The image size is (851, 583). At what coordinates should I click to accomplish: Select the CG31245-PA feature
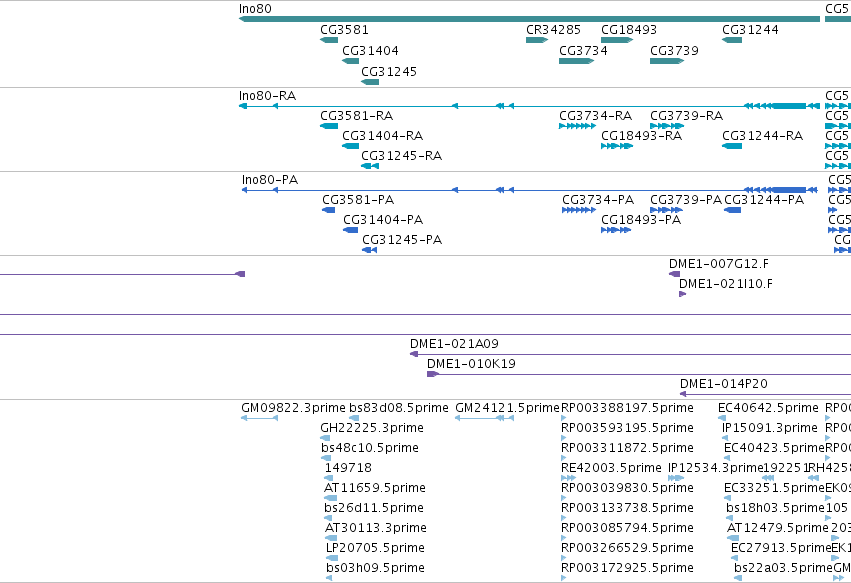[370, 250]
